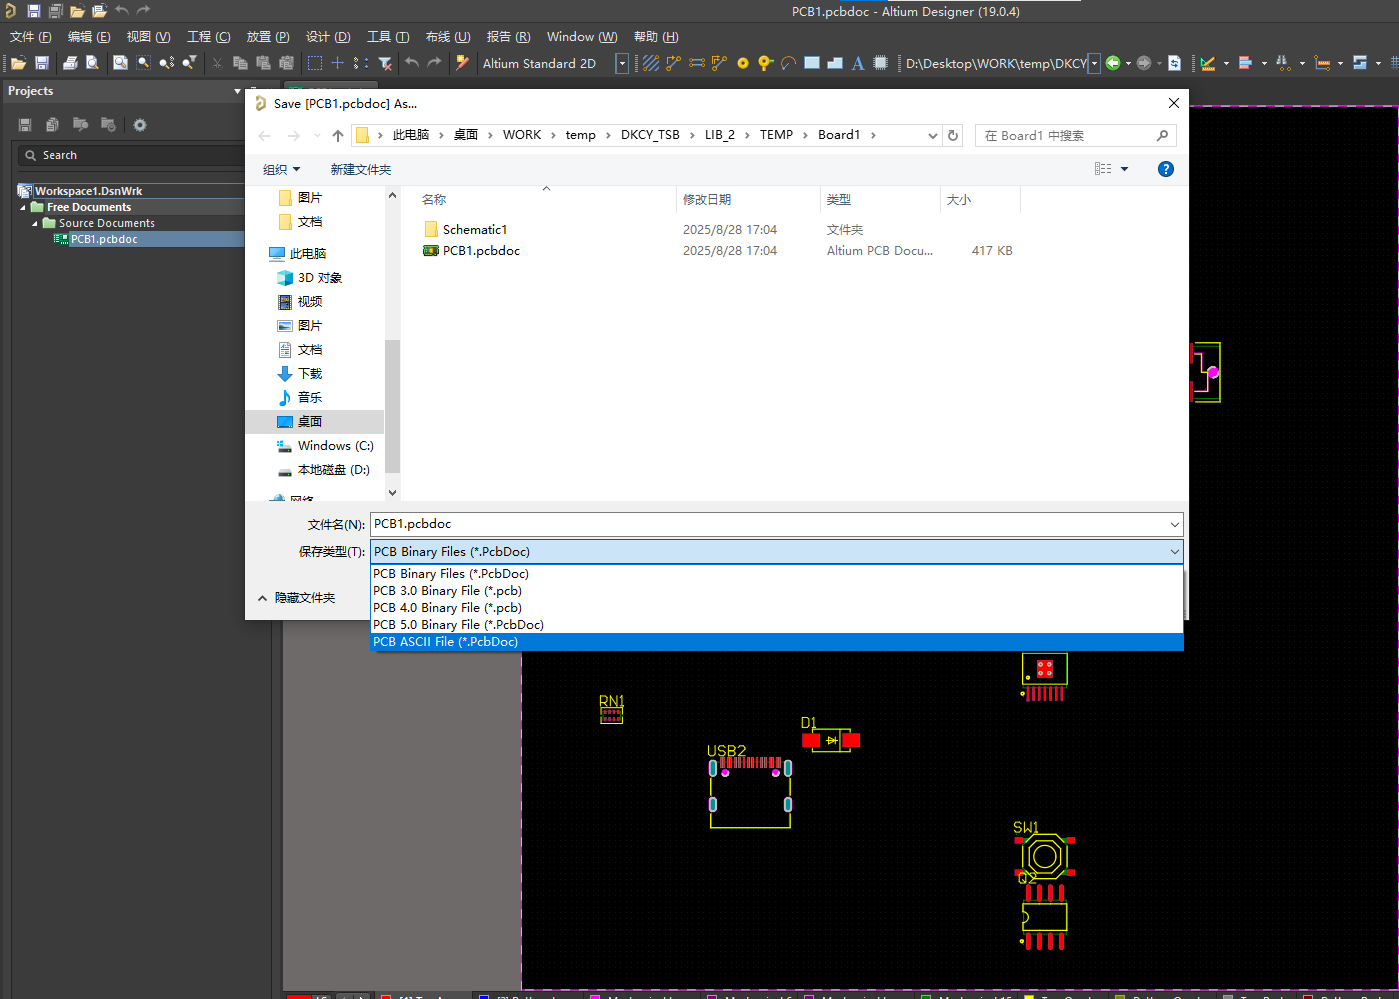Click the Cut scissors icon
1399x999 pixels.
click(x=217, y=63)
